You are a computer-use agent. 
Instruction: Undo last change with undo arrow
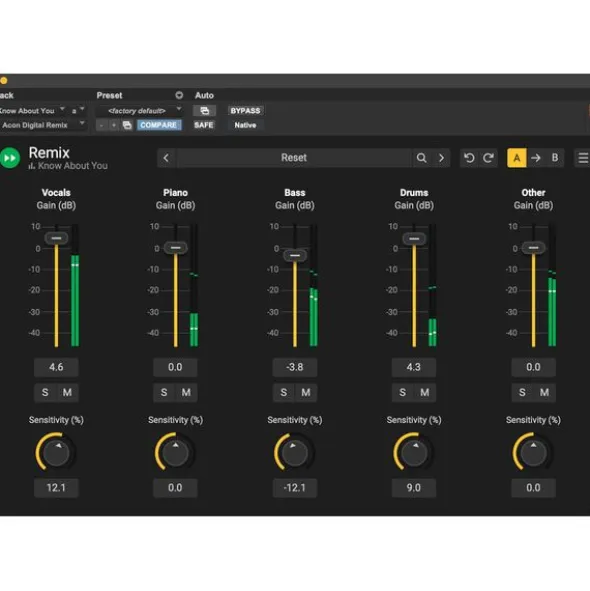pos(469,158)
